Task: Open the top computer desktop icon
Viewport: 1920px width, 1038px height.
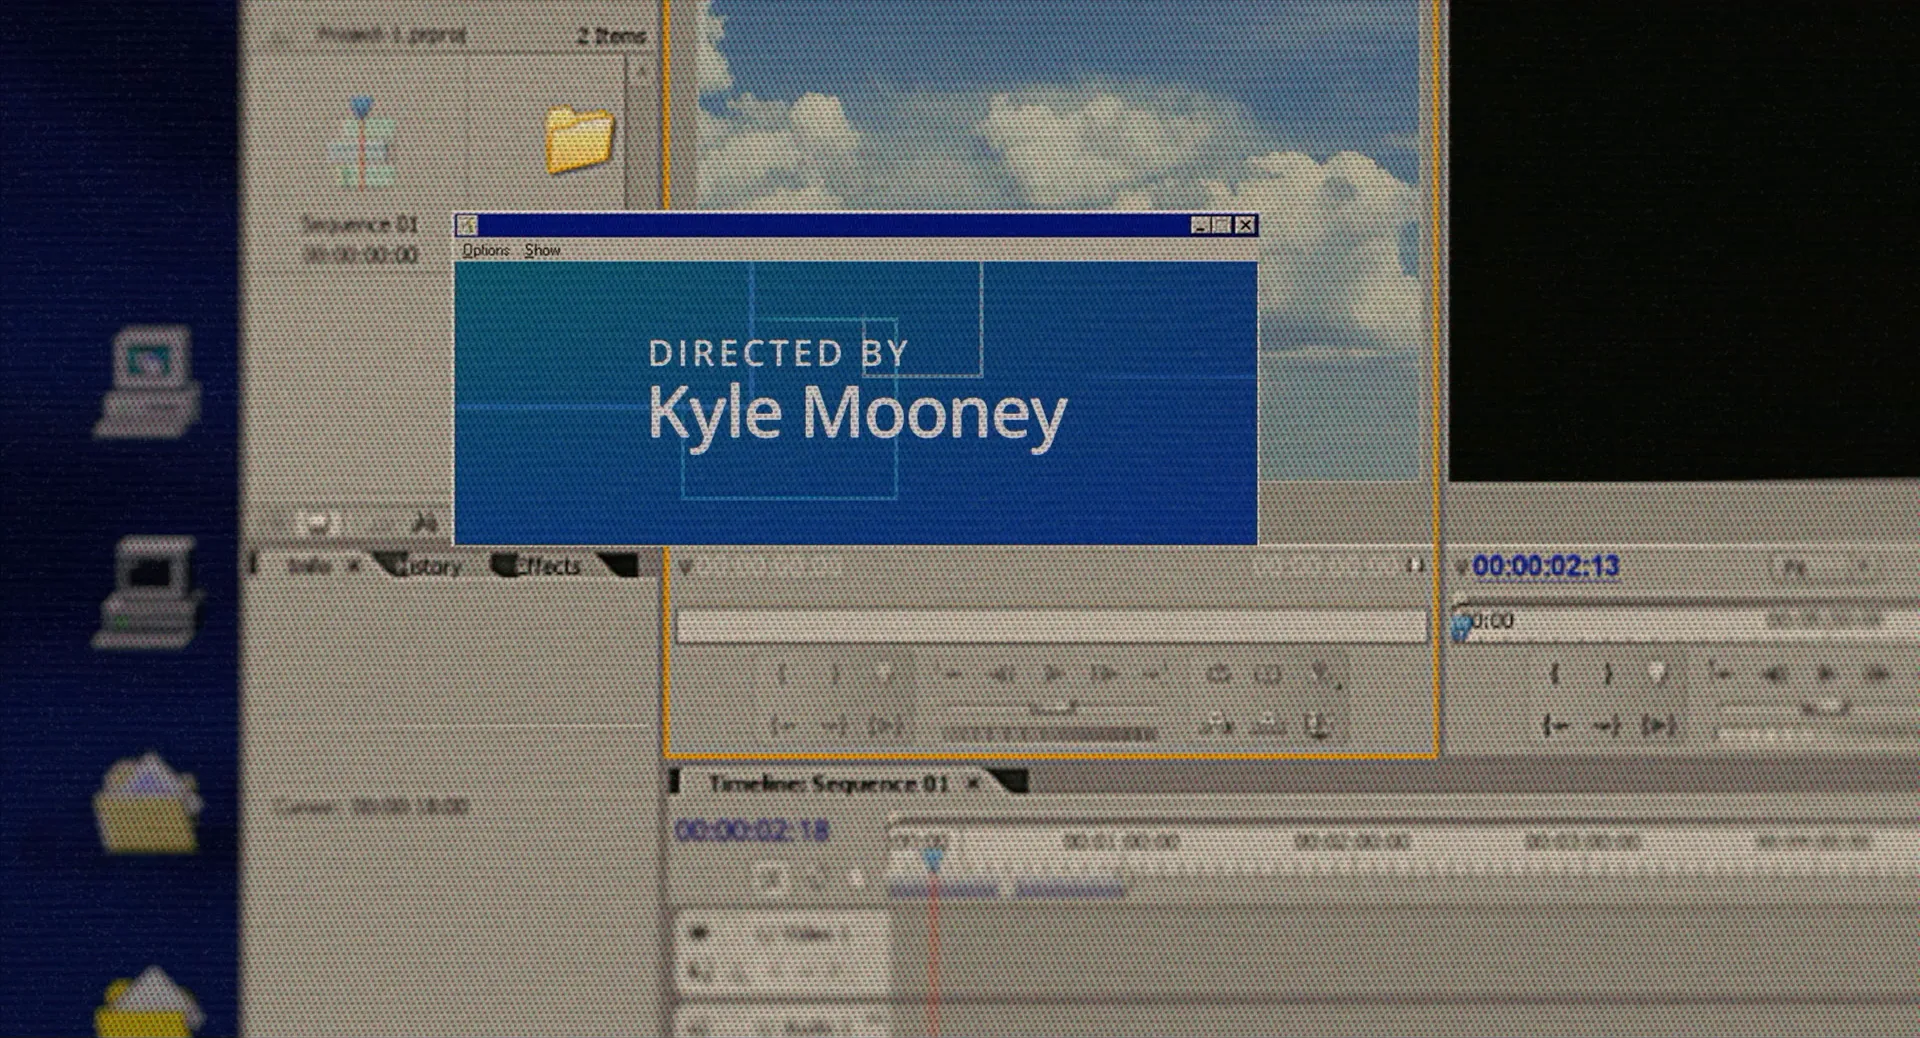Action: point(149,383)
